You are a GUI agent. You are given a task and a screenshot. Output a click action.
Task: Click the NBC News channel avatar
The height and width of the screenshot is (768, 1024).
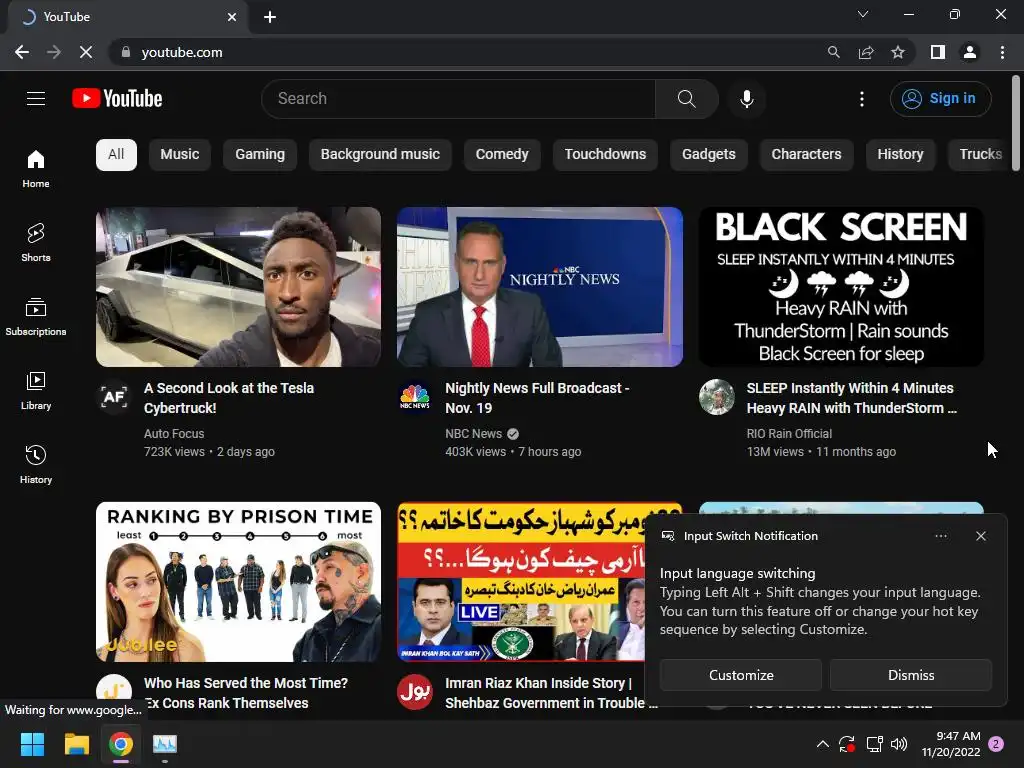(415, 396)
